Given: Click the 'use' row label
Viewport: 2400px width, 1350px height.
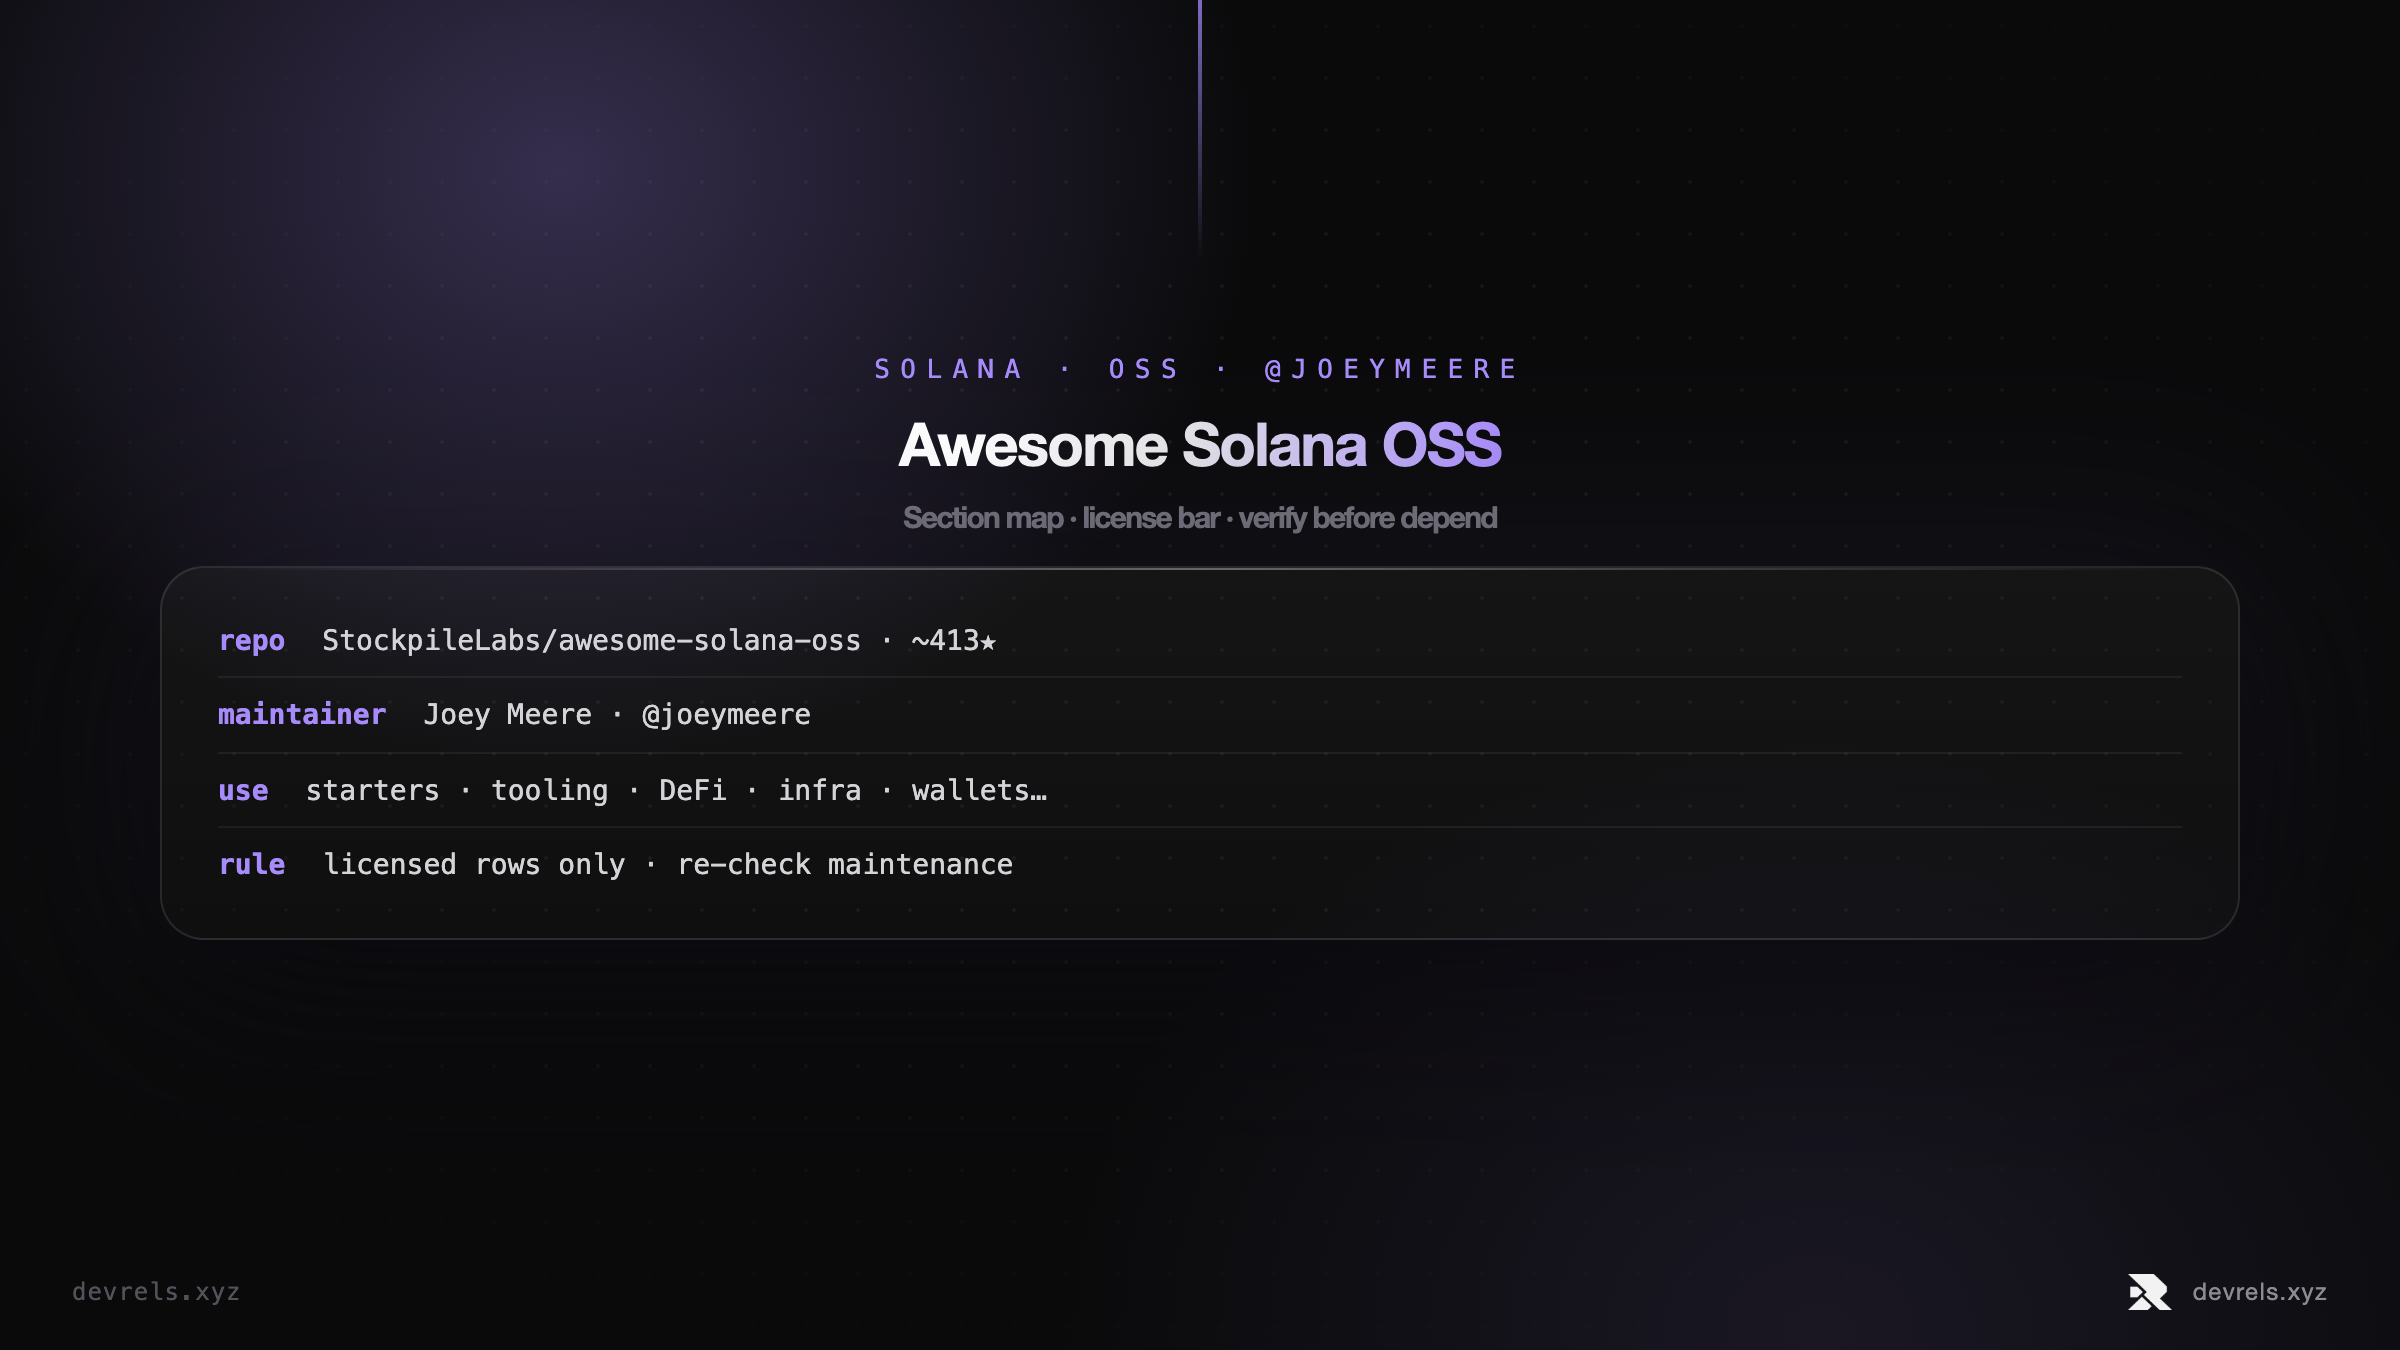Looking at the screenshot, I should 243,791.
